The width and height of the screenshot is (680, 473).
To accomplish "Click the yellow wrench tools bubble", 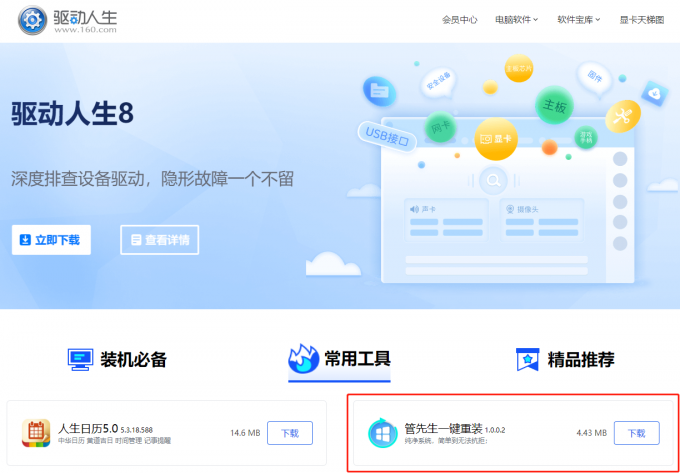I will (x=623, y=116).
